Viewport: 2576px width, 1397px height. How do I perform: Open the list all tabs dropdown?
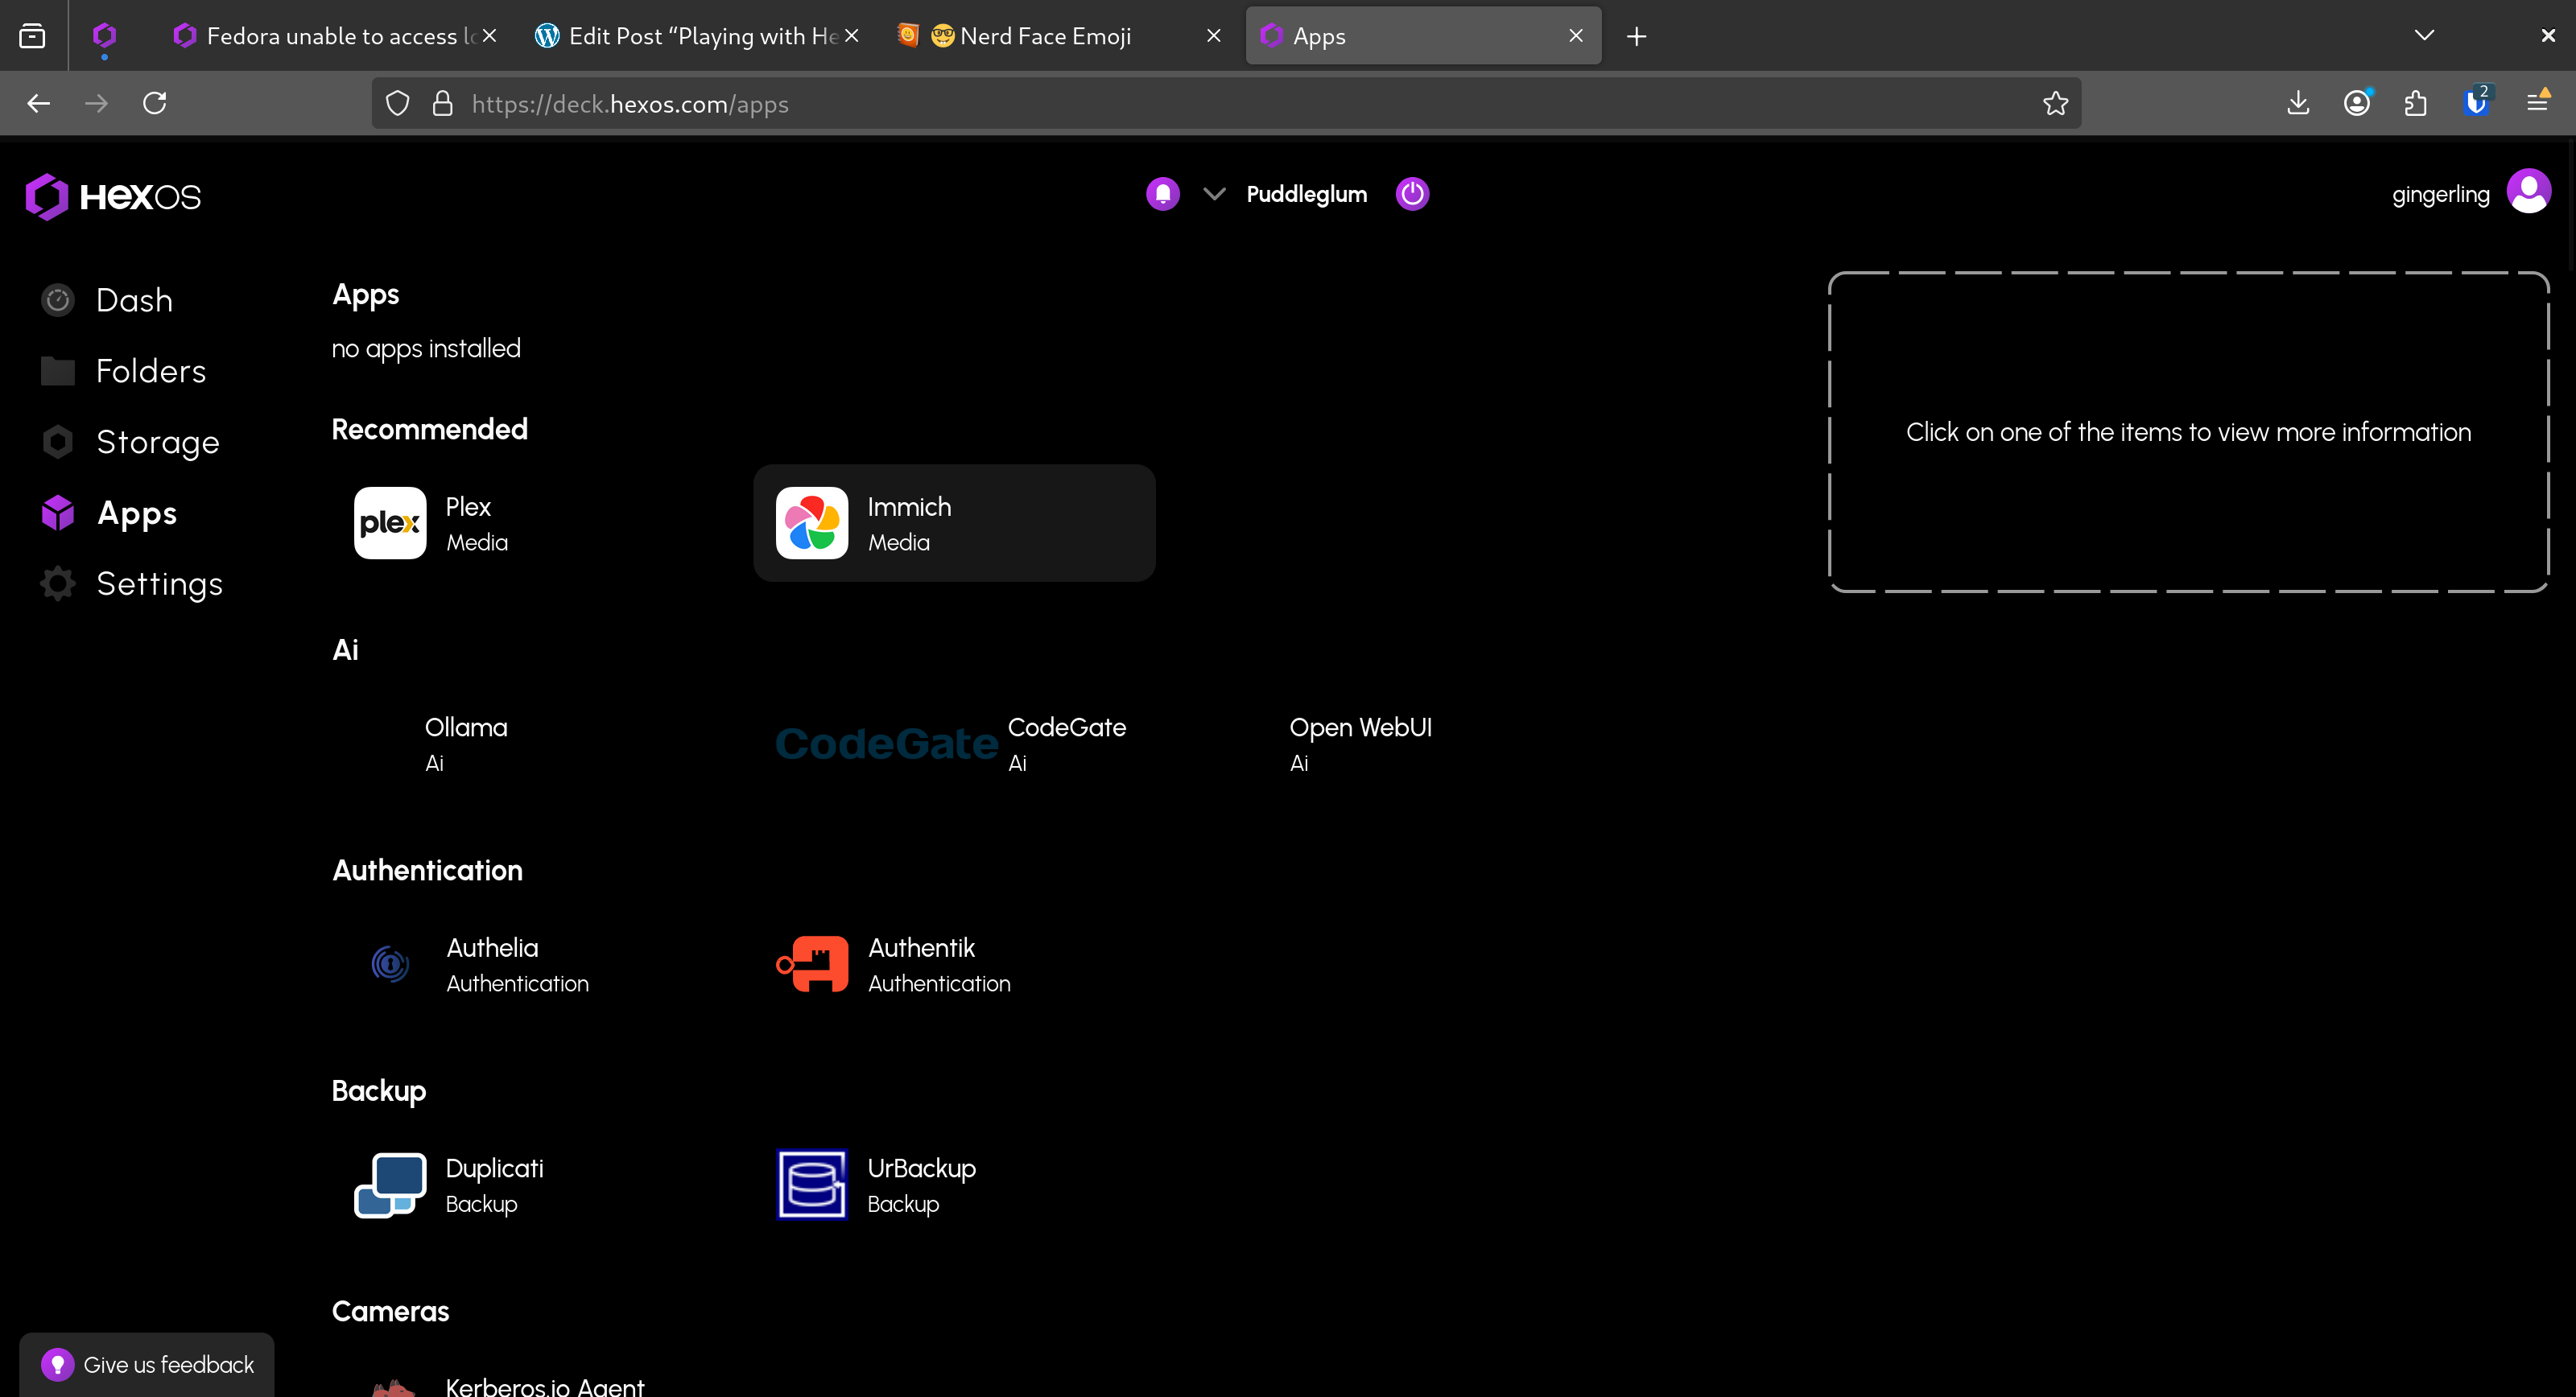click(2424, 36)
